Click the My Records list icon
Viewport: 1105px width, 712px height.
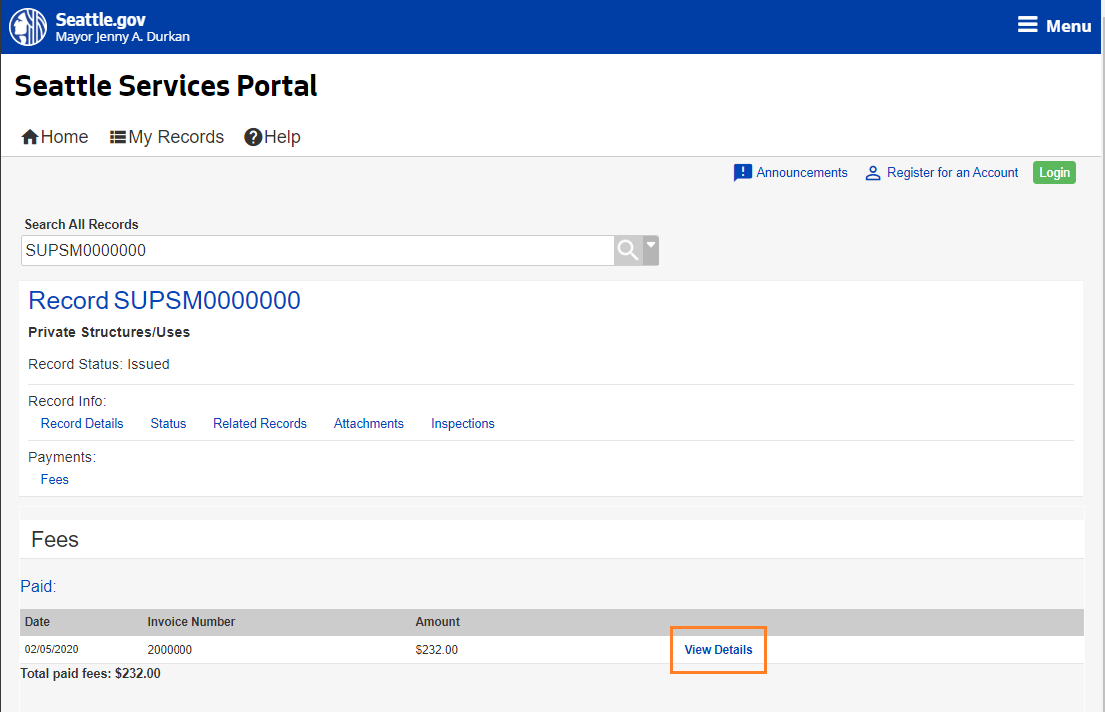118,137
